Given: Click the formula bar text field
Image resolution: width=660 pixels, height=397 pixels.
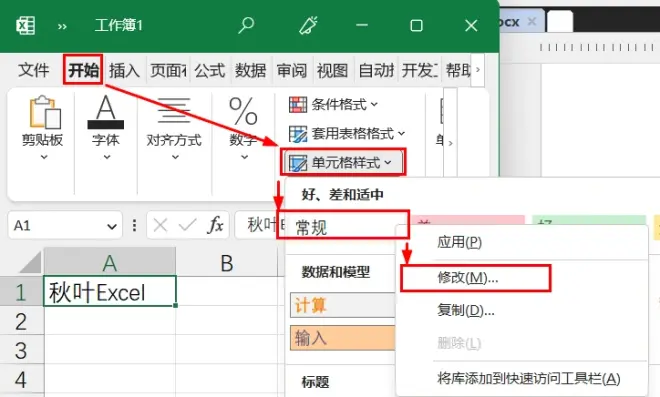Looking at the screenshot, I should pyautogui.click(x=259, y=225).
